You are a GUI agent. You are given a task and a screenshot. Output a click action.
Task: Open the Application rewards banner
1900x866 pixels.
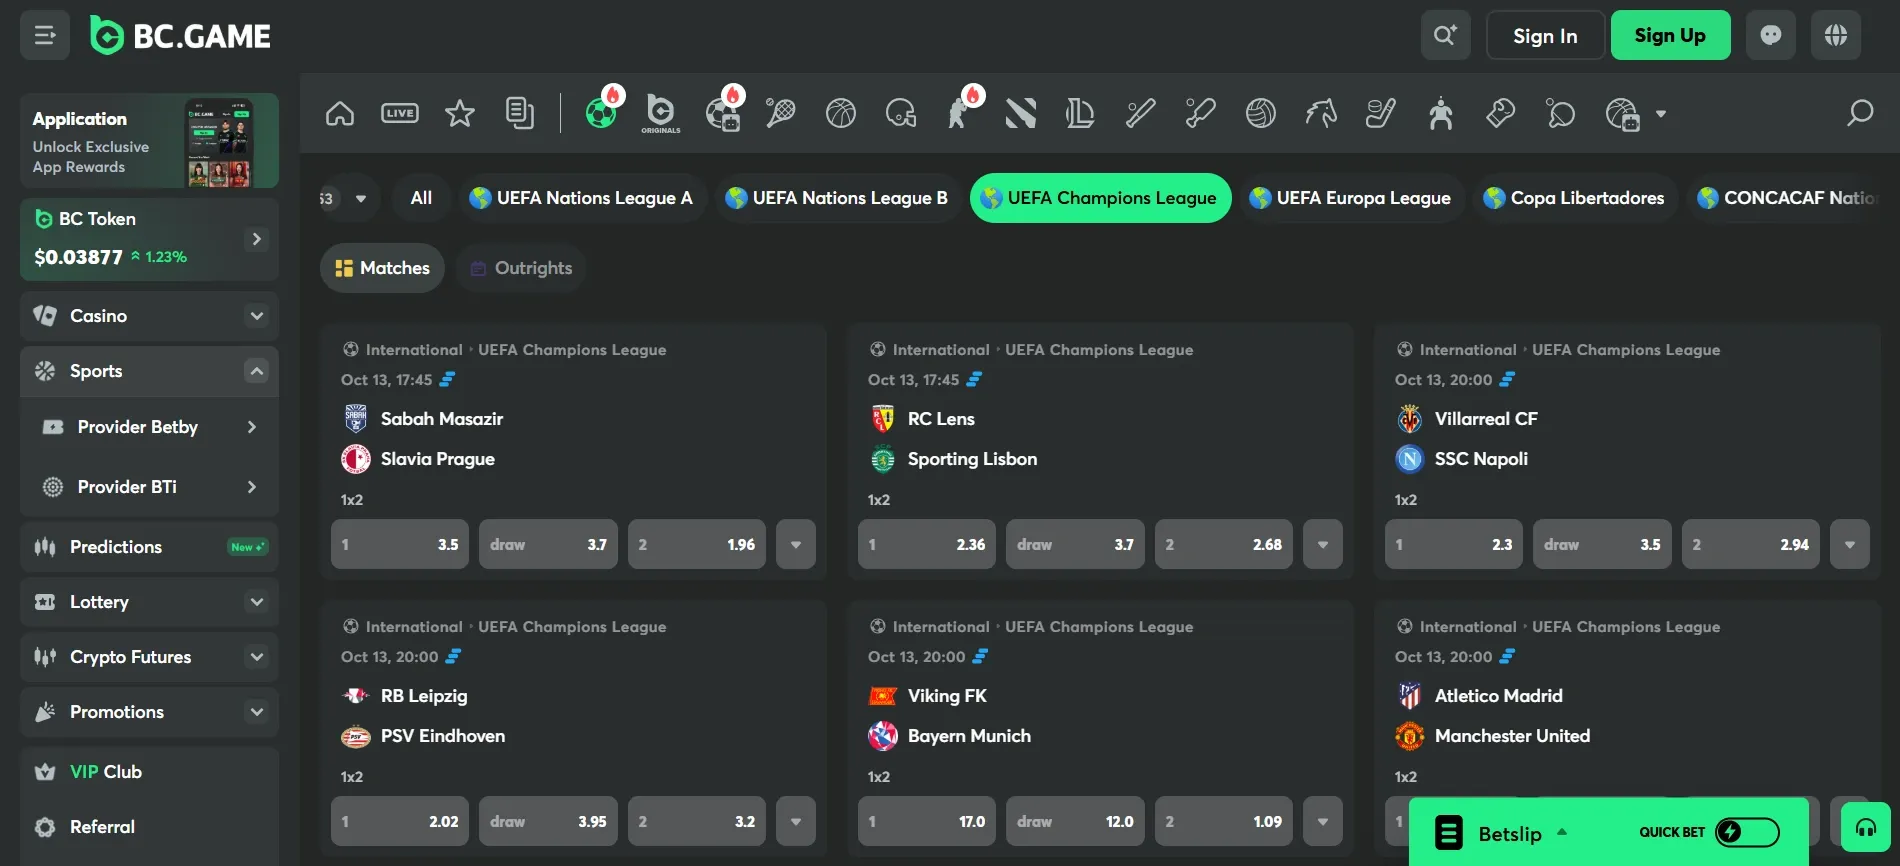149,140
